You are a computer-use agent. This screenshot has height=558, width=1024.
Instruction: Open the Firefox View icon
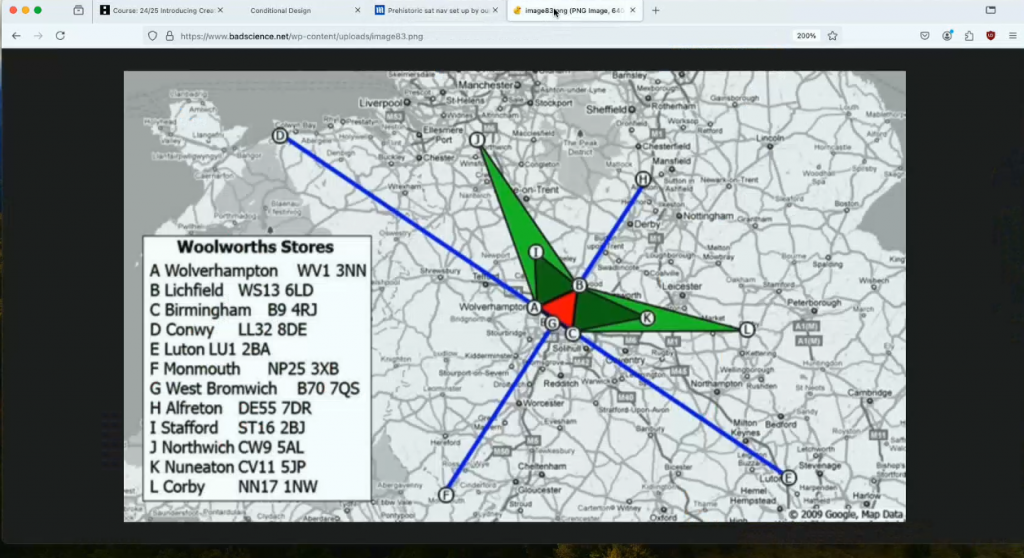tap(79, 10)
